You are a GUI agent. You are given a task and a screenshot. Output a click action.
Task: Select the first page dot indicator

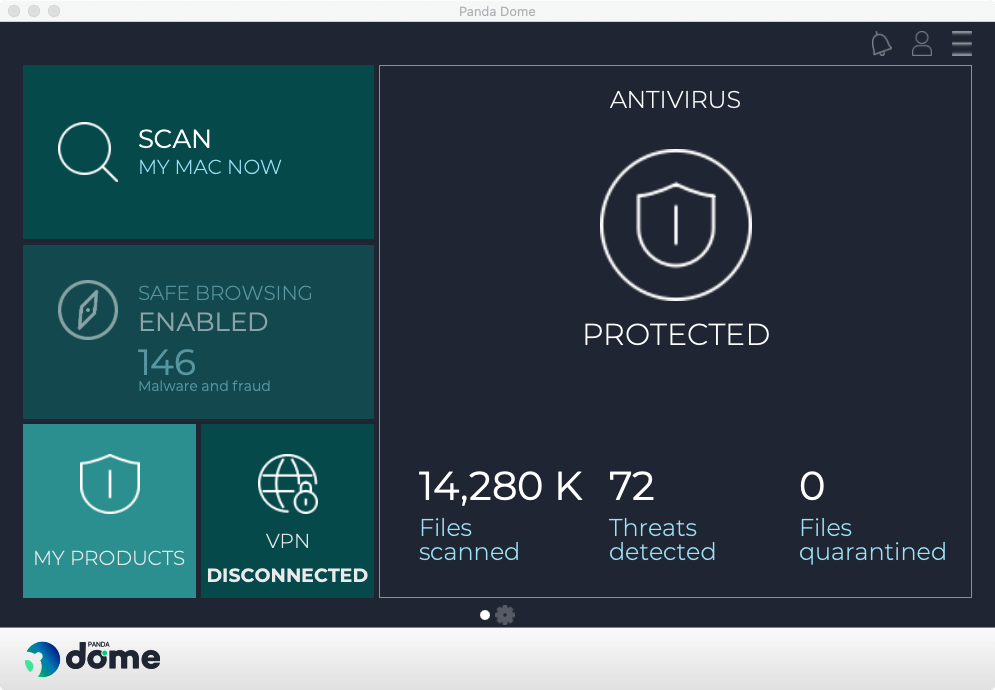pos(485,615)
